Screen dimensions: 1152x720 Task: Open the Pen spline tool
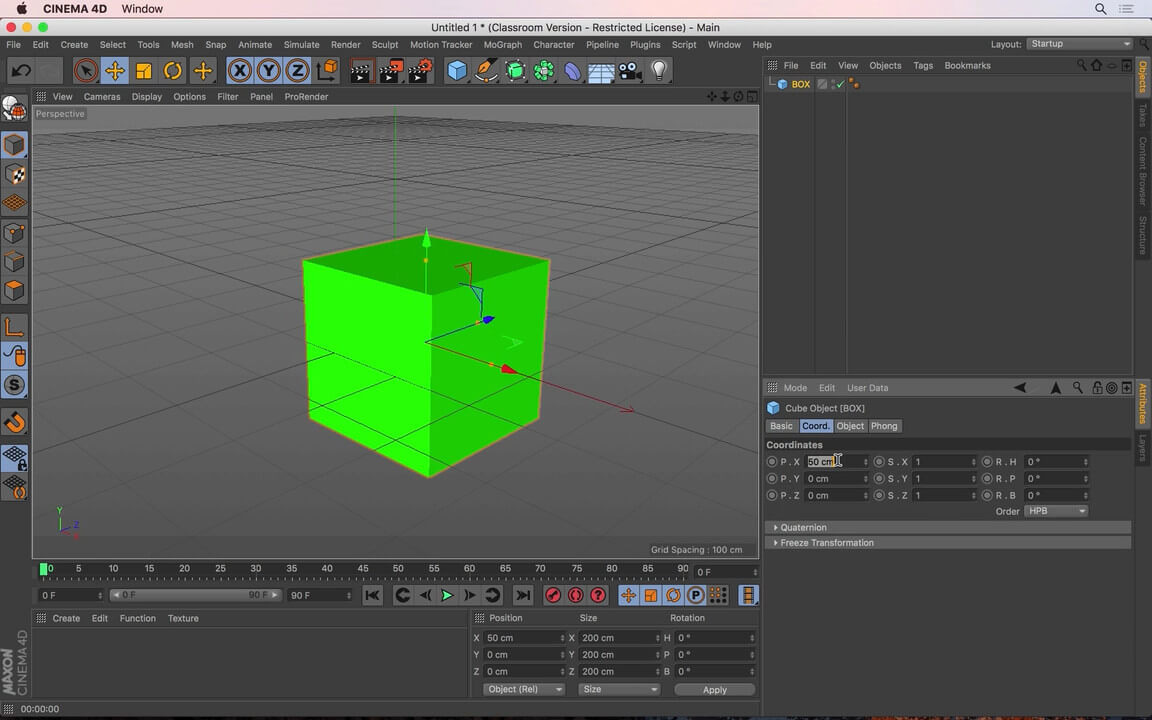coord(487,71)
